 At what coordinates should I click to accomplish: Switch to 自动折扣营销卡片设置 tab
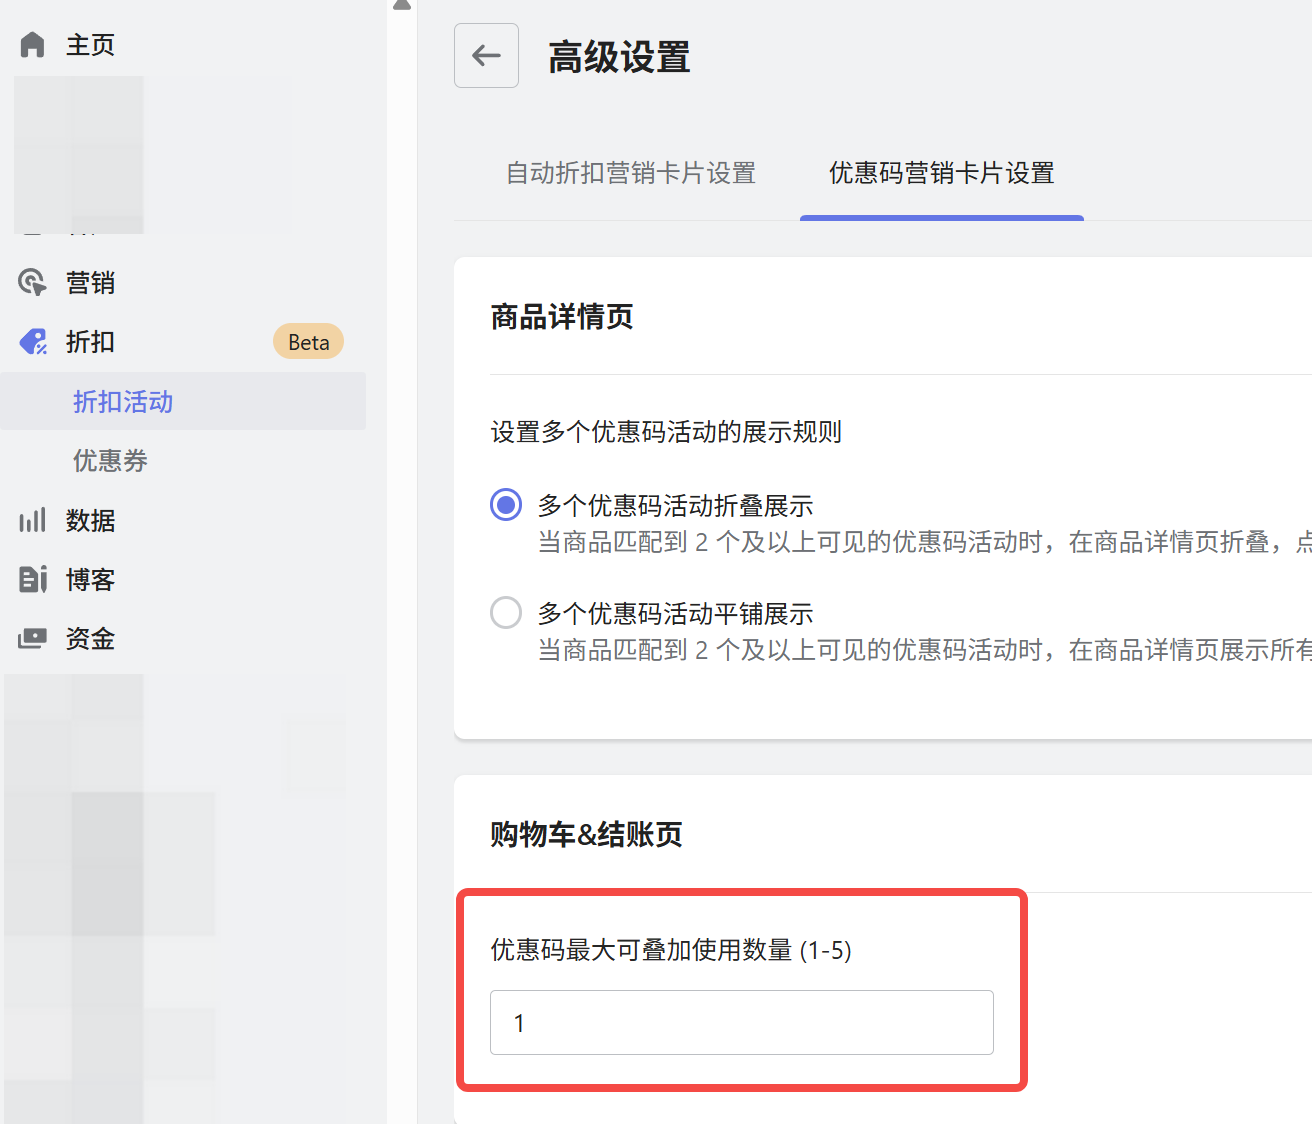point(630,173)
